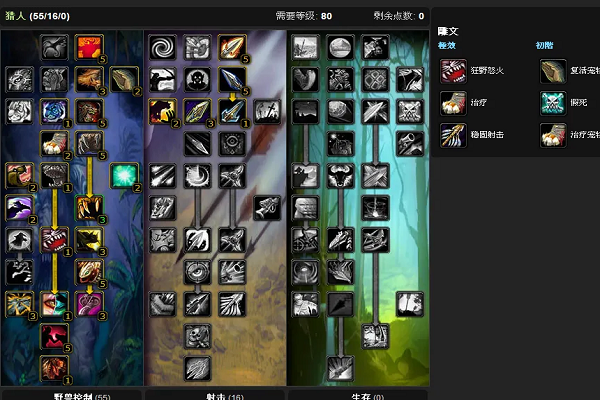600x400 pixels.
Task: Click Improved Concussive Shot spiral talent
Action: [163, 47]
